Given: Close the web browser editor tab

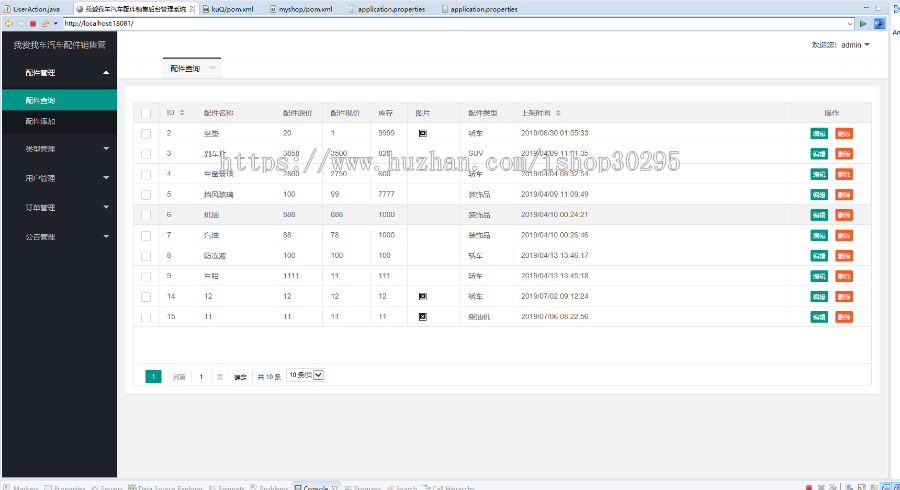Looking at the screenshot, I should pyautogui.click(x=192, y=9).
